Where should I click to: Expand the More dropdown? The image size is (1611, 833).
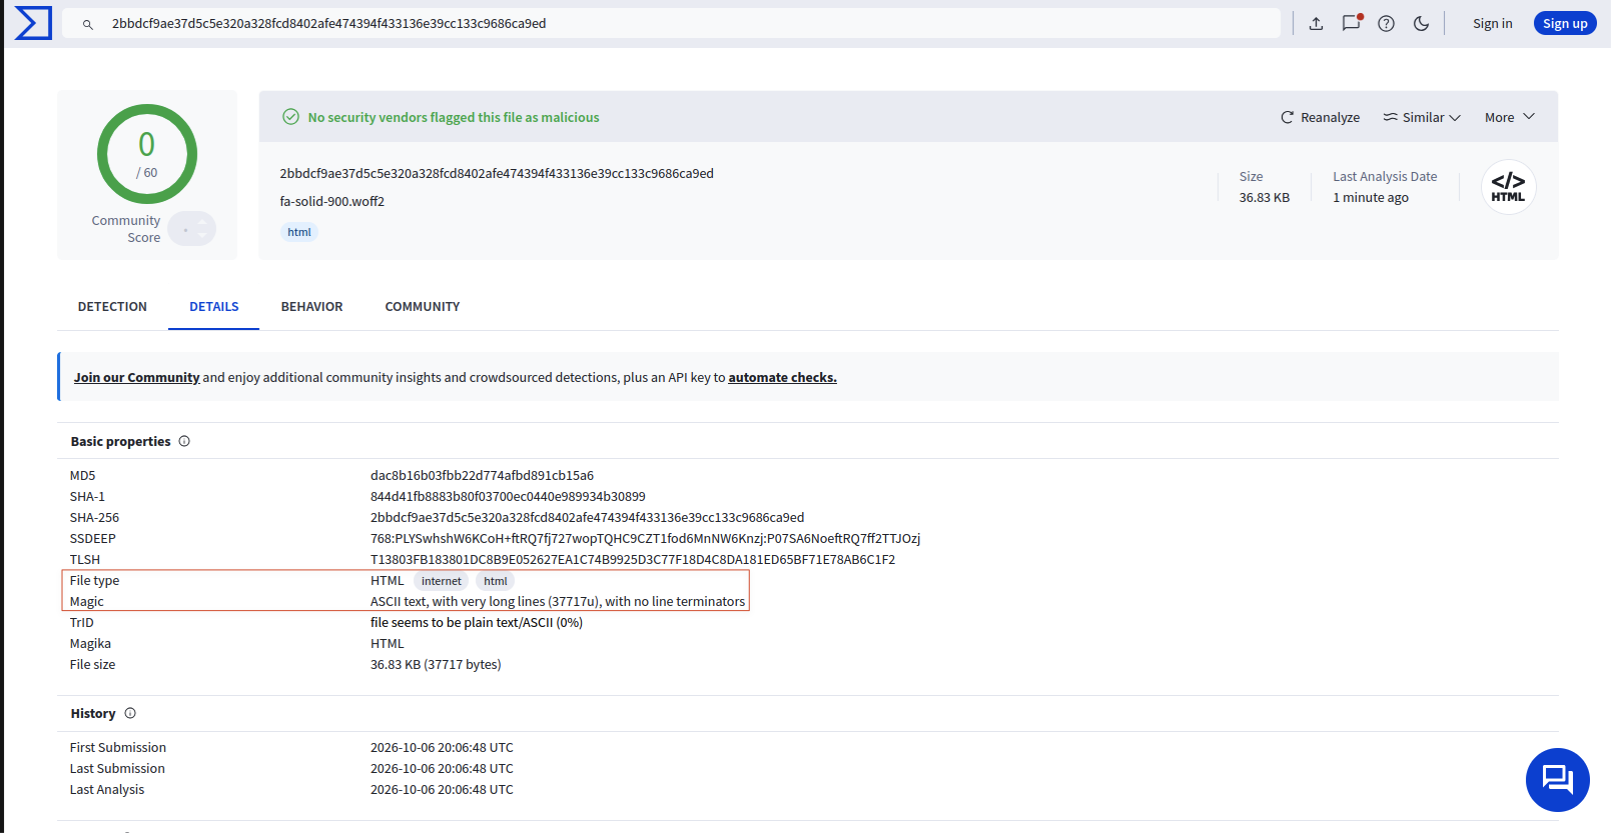1510,117
